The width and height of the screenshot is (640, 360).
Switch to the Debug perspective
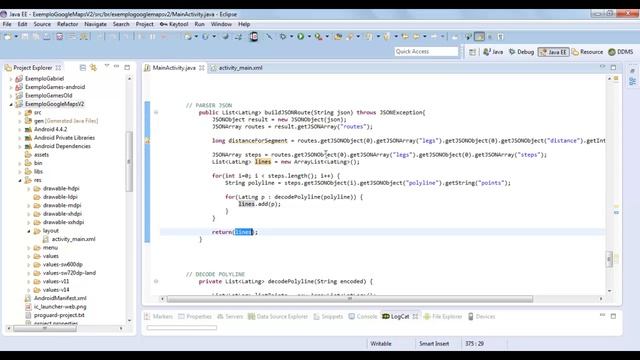522,52
